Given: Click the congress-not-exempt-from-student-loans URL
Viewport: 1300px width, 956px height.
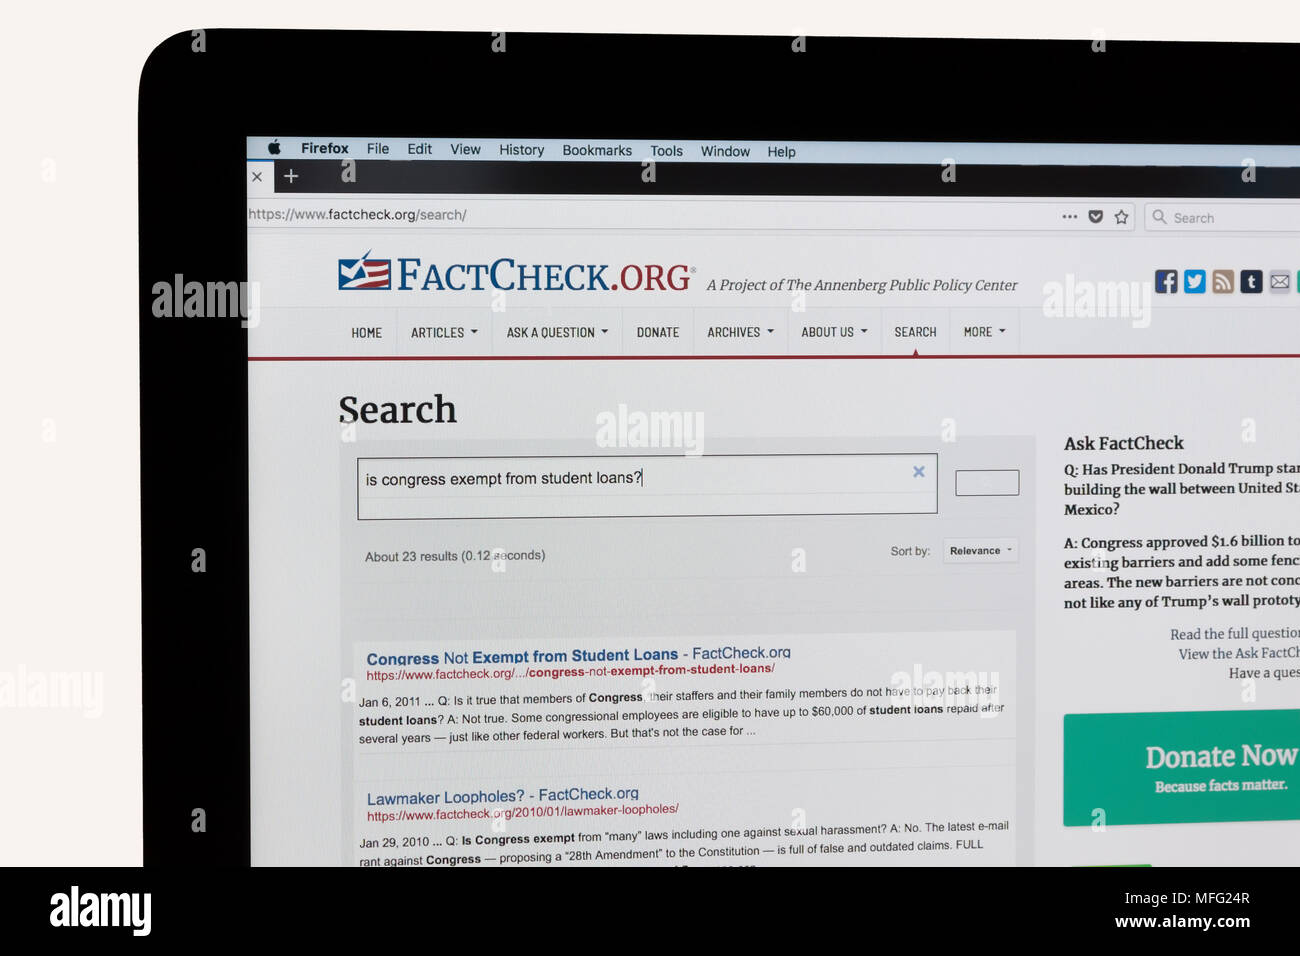Looking at the screenshot, I should click(570, 672).
